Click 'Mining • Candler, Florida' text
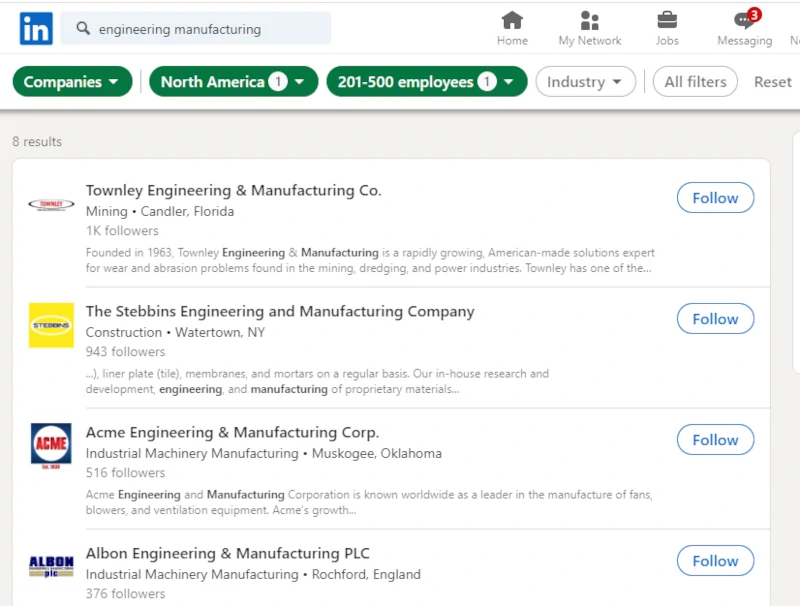Viewport: 800px width, 606px height. [160, 211]
